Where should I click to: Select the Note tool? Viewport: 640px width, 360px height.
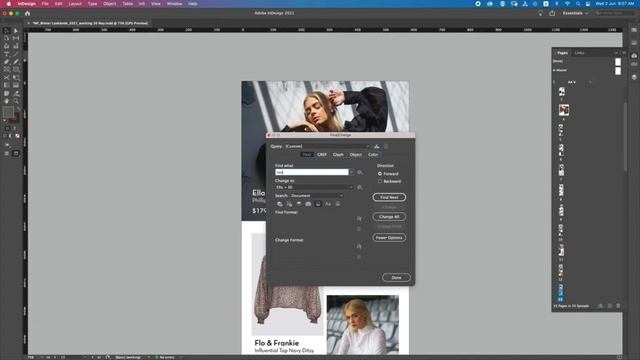7,93
